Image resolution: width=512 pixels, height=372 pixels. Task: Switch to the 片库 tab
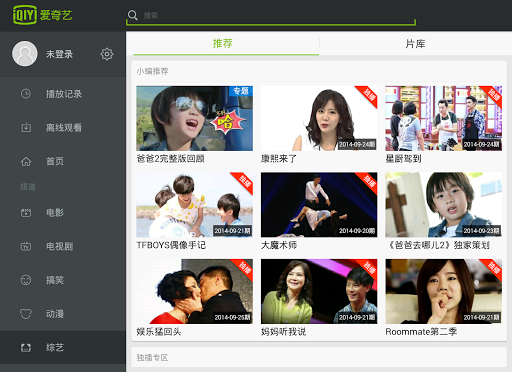[x=415, y=44]
